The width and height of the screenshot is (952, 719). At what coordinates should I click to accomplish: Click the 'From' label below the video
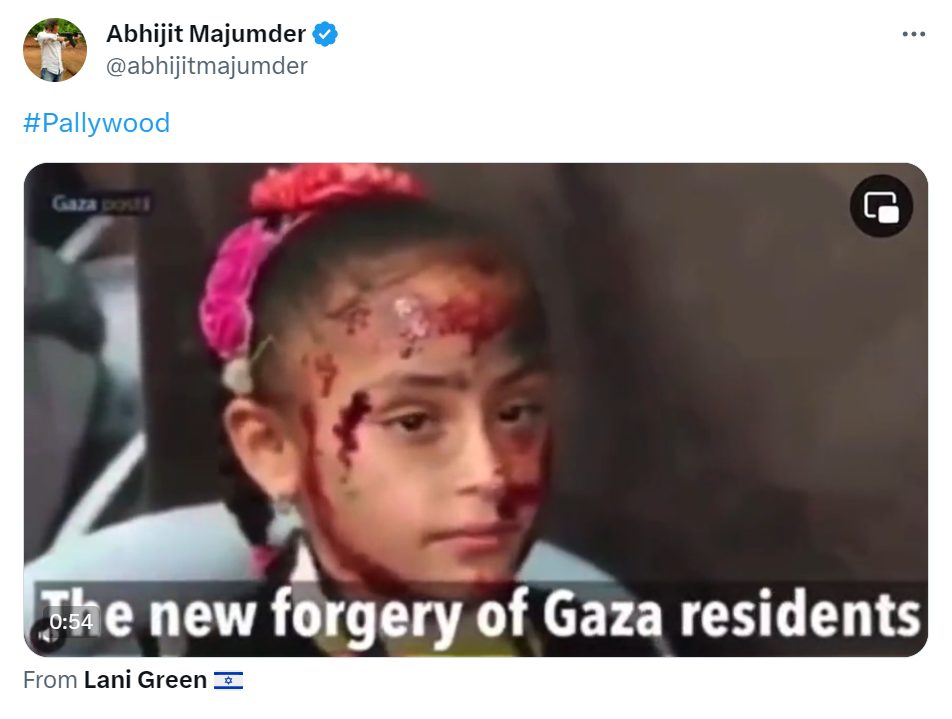[x=50, y=680]
